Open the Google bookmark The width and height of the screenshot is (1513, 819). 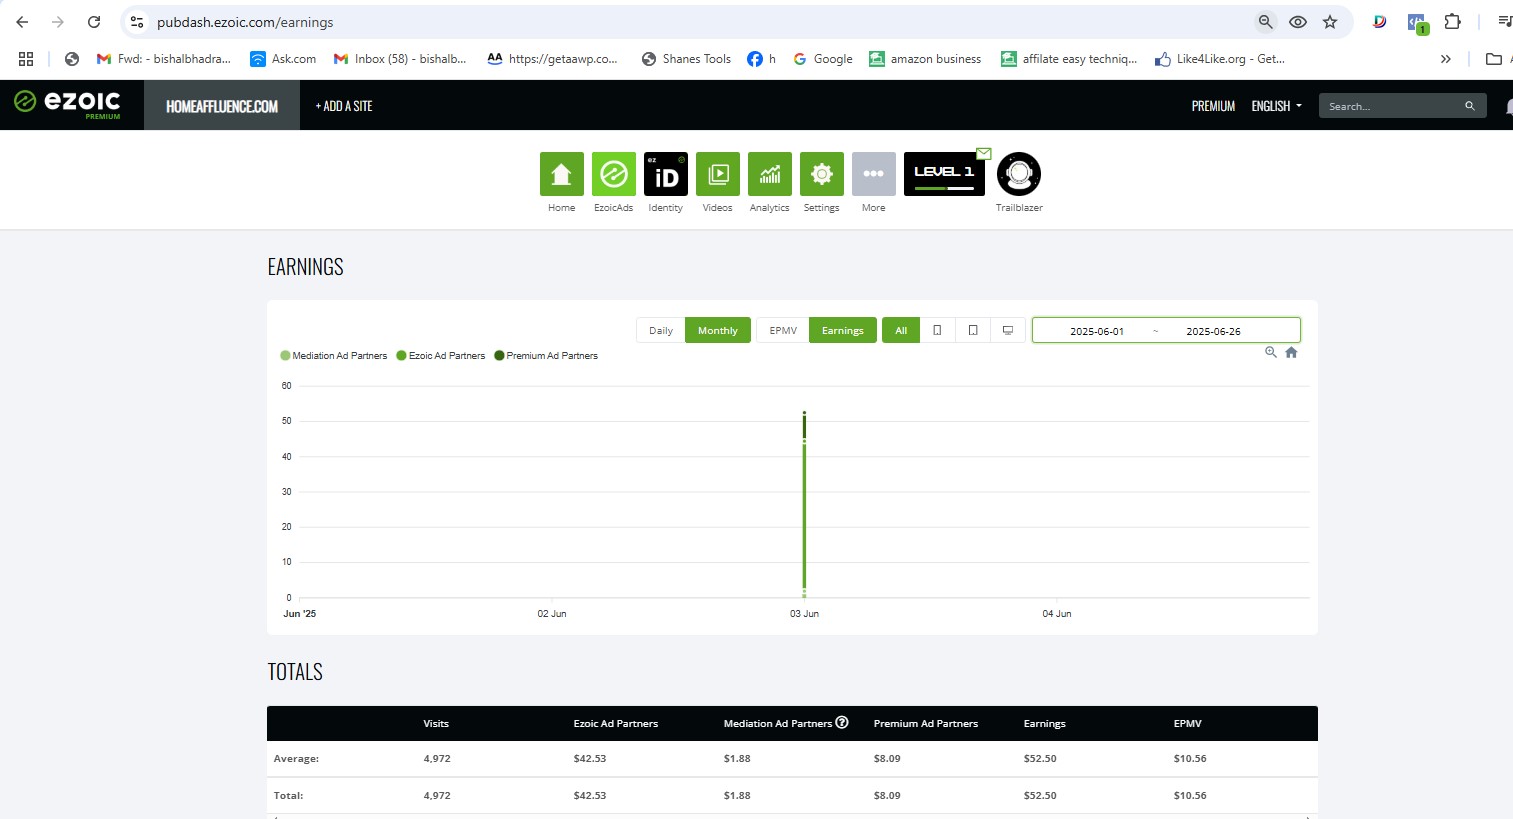tap(823, 59)
